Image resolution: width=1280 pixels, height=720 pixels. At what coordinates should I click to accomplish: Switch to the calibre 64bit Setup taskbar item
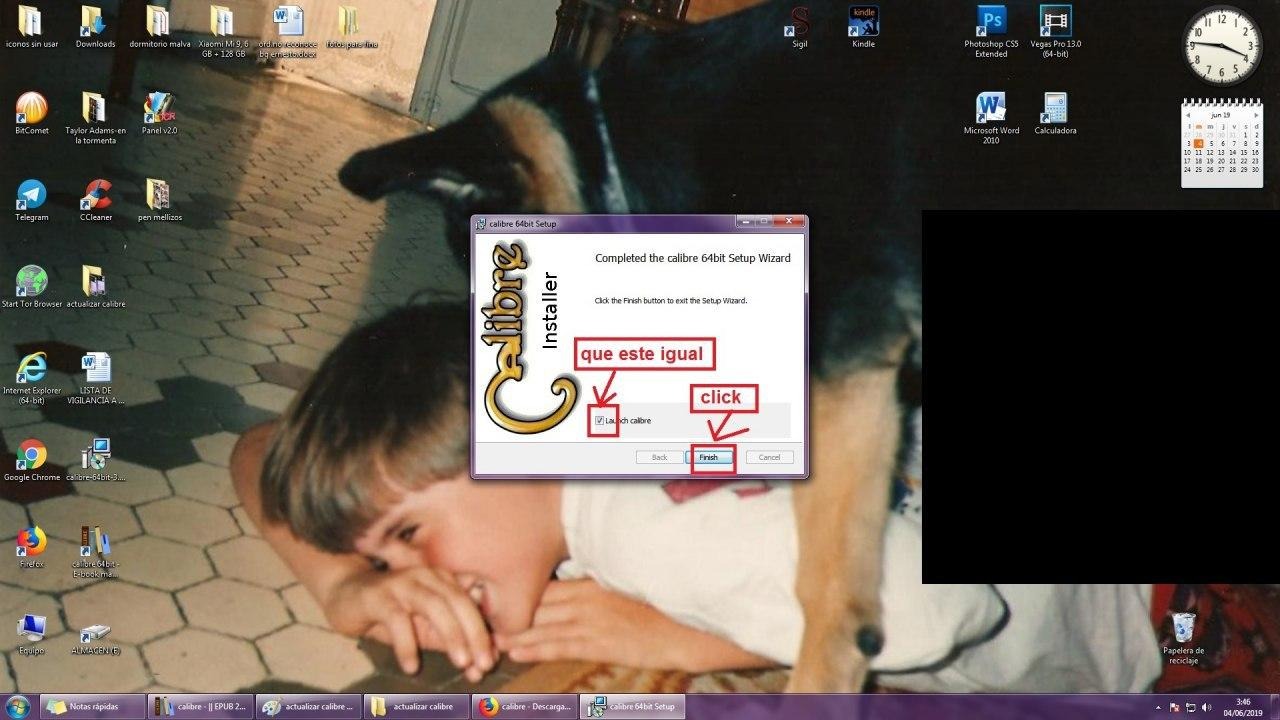632,706
